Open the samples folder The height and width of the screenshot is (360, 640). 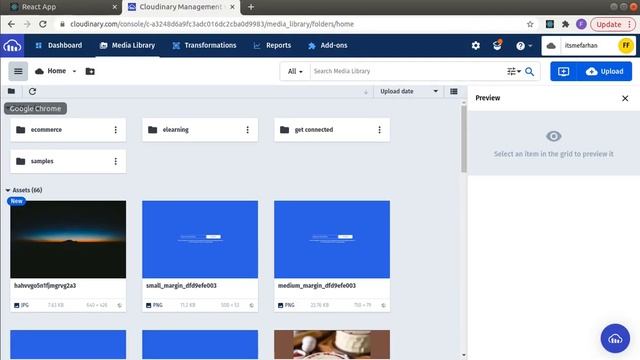tap(68, 161)
